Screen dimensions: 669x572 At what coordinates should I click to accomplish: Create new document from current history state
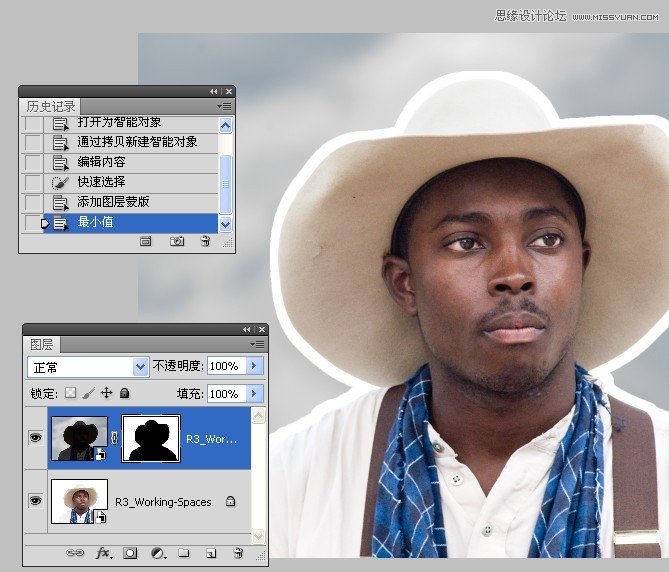point(145,242)
